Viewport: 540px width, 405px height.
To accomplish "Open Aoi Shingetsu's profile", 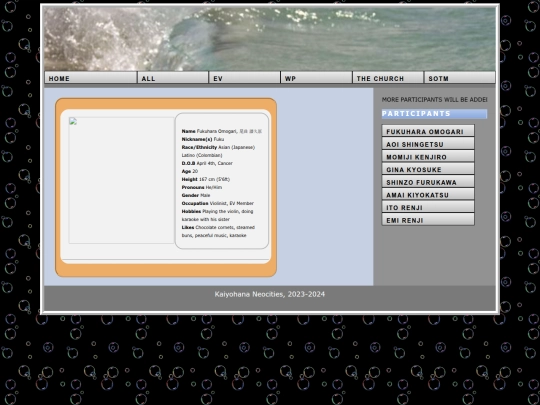I will [428, 144].
